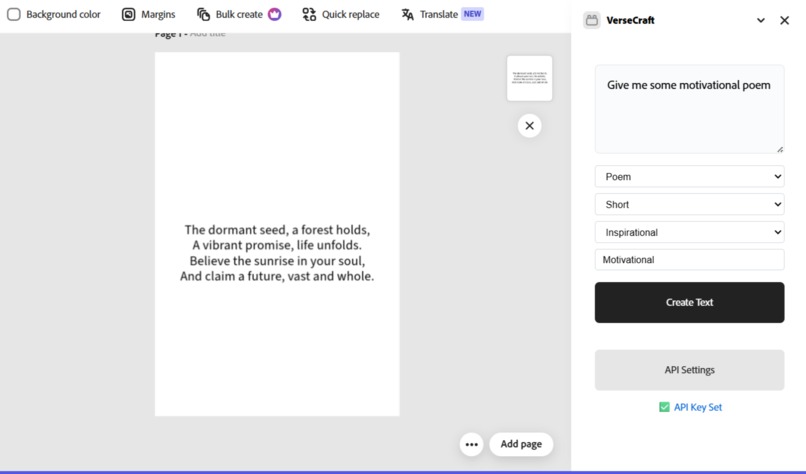This screenshot has height=474, width=806.
Task: Click the Add page button
Action: click(521, 444)
